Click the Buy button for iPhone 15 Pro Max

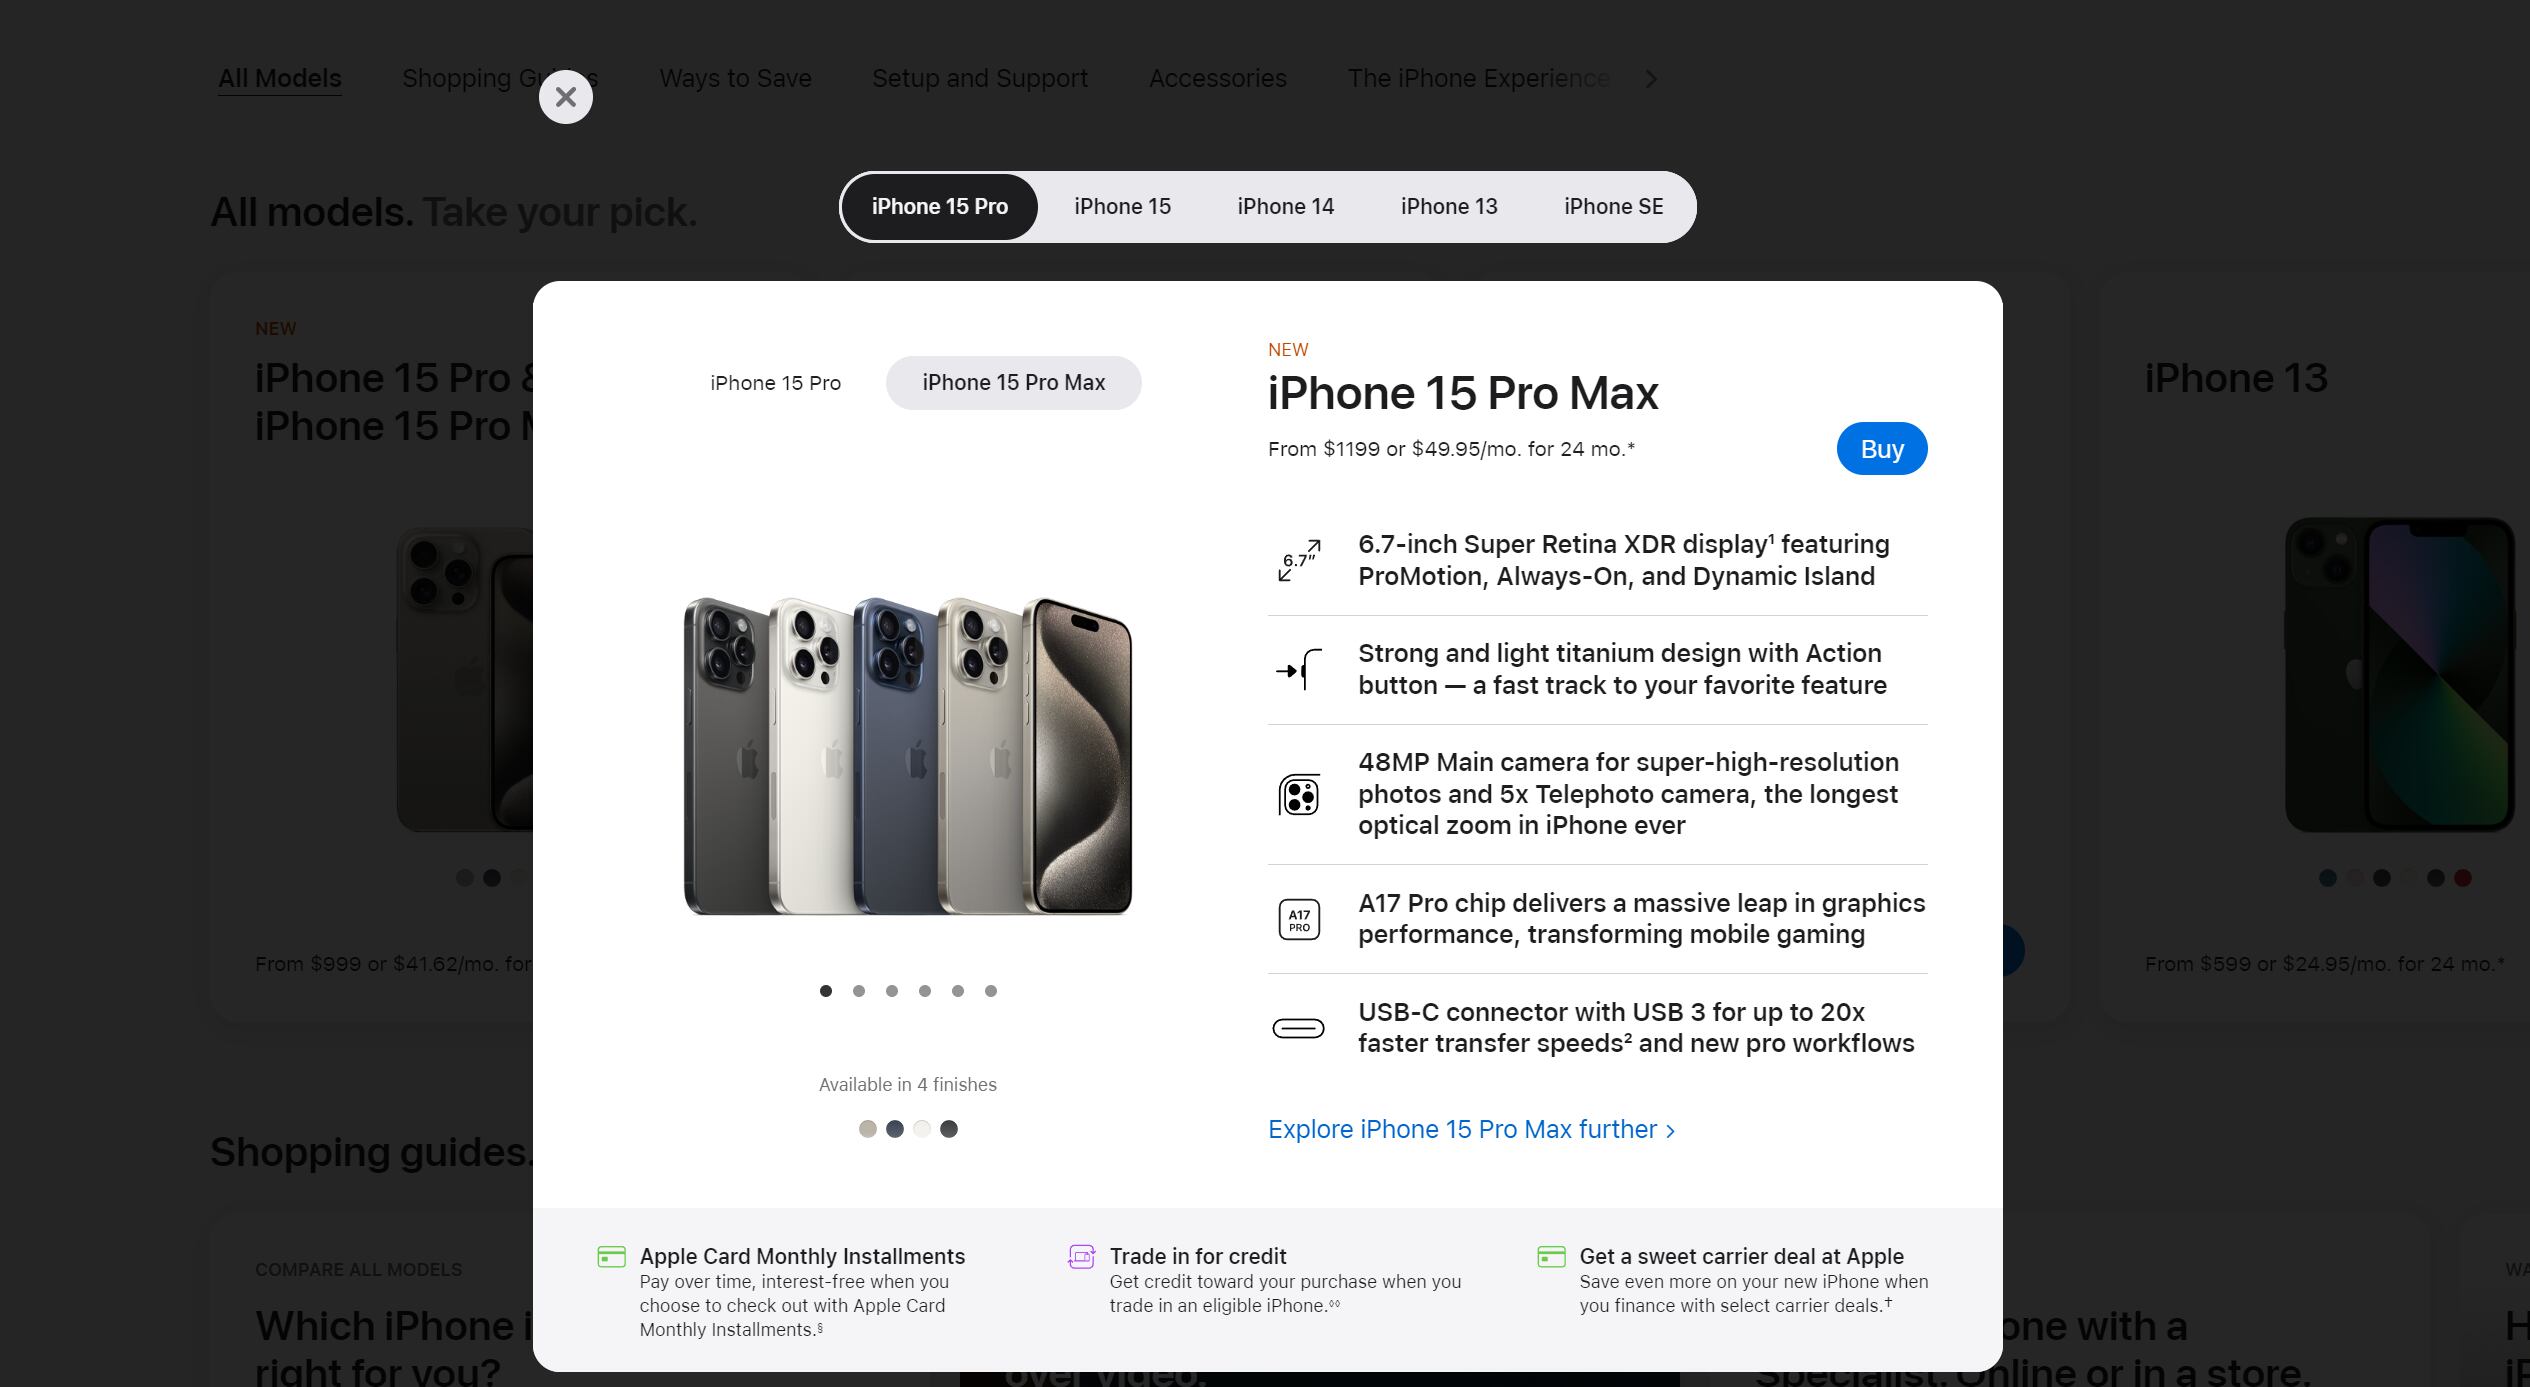click(1881, 449)
